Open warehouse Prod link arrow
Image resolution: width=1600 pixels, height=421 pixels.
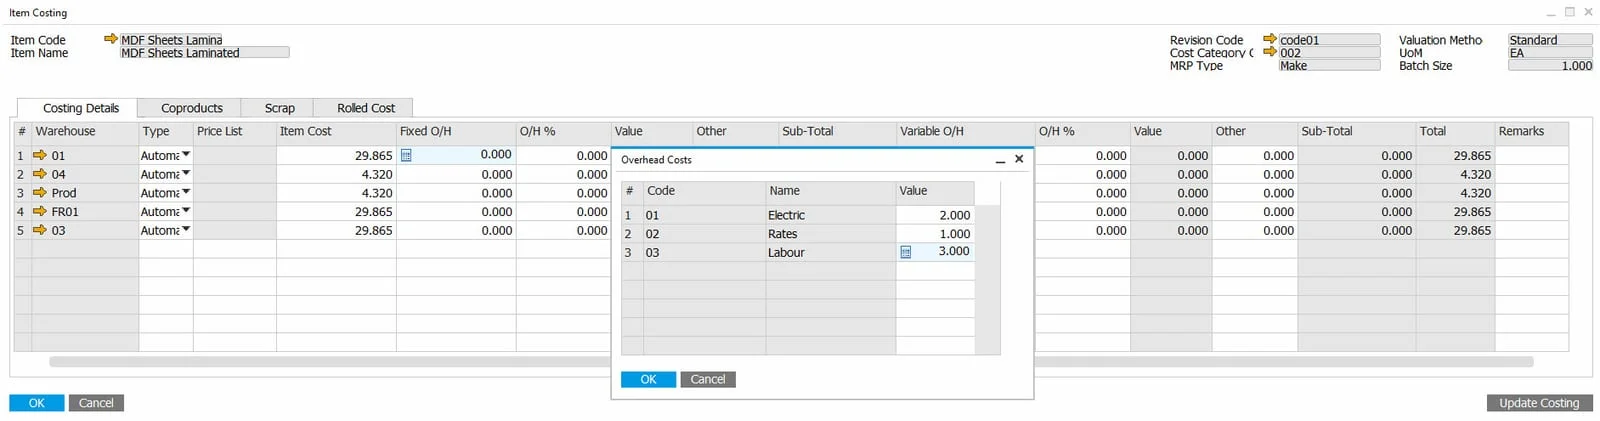pos(40,192)
